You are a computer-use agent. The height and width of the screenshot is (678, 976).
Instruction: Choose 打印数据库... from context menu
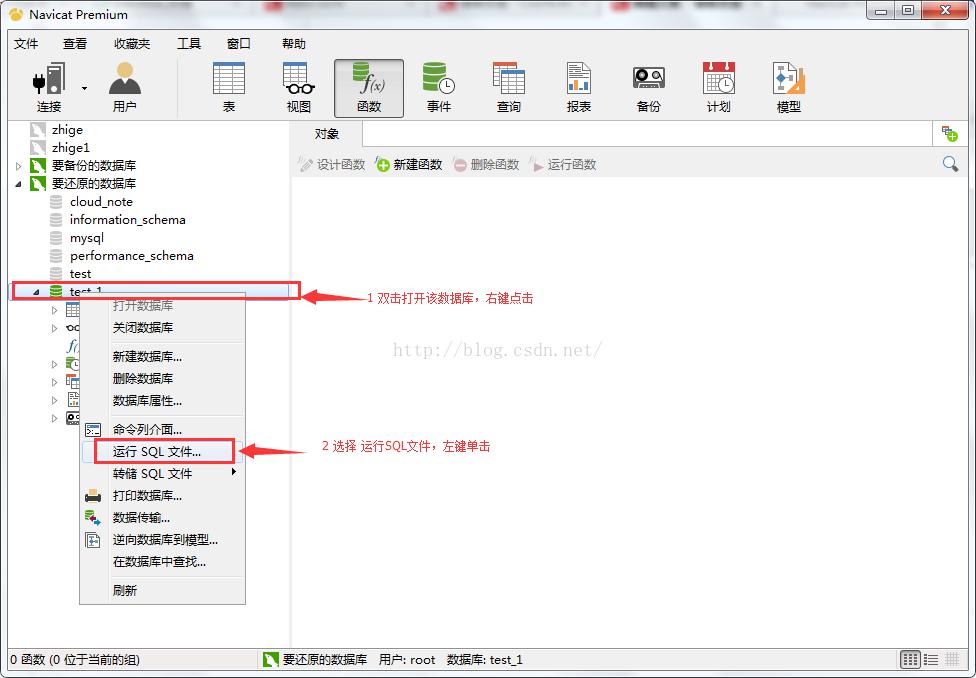[162, 496]
